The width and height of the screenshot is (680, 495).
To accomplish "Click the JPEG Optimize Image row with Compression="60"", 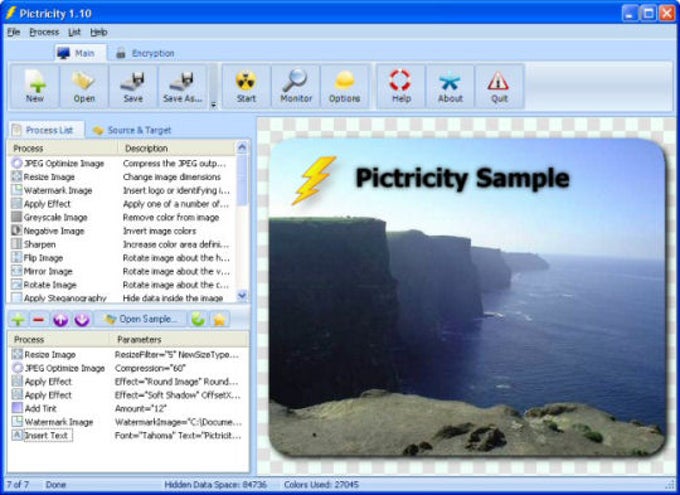I will click(128, 368).
